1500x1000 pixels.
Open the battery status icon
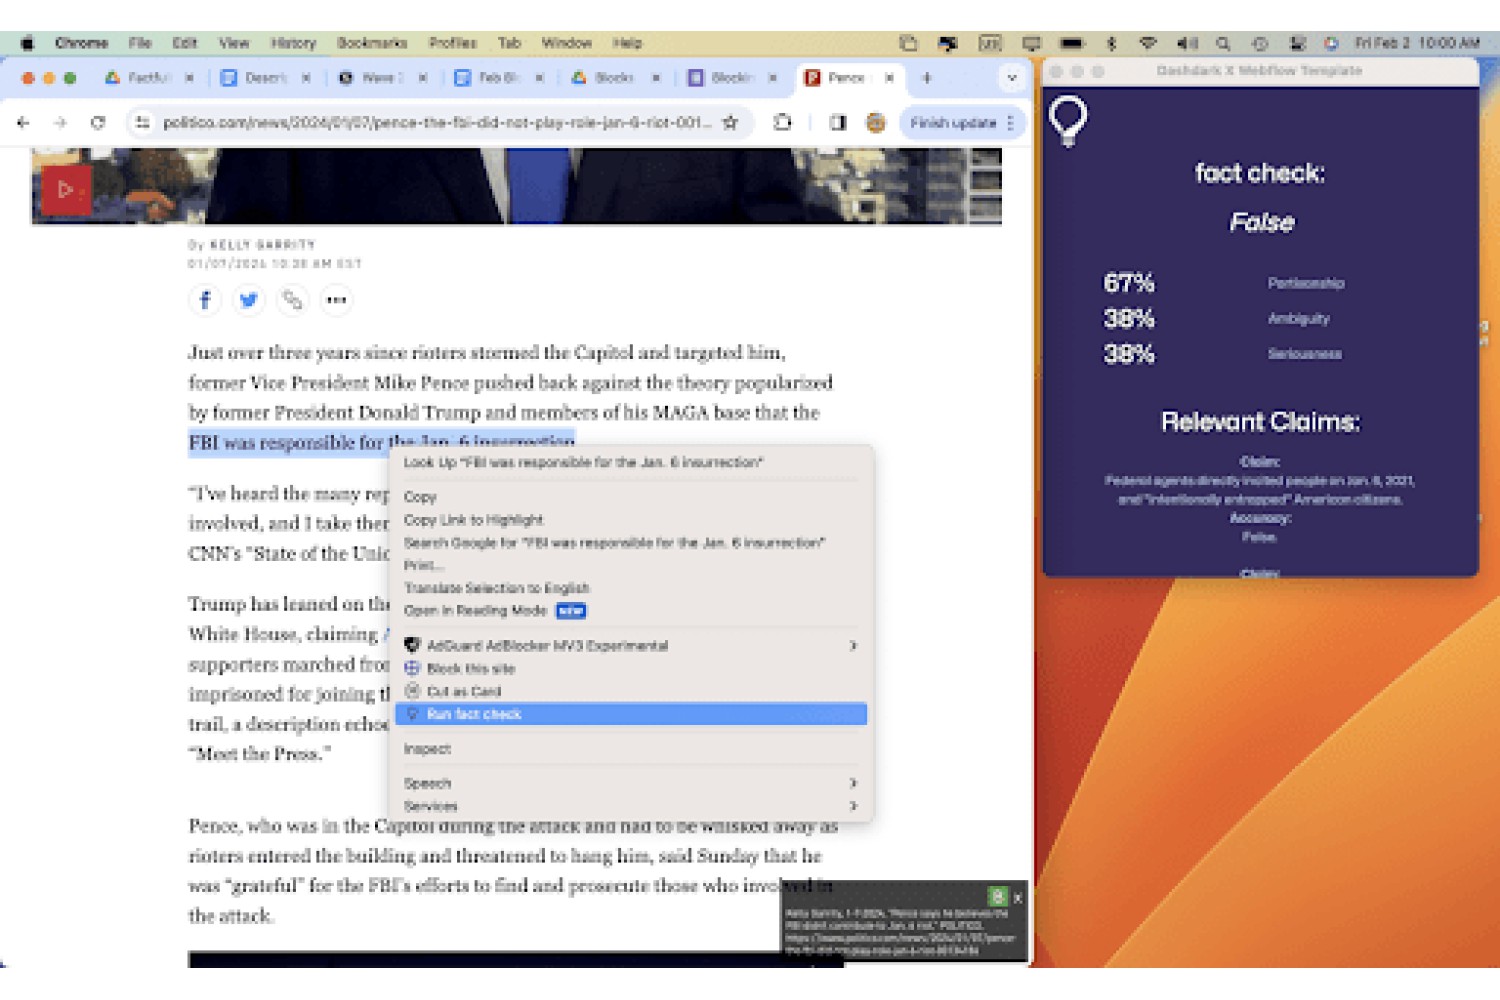pyautogui.click(x=1072, y=43)
